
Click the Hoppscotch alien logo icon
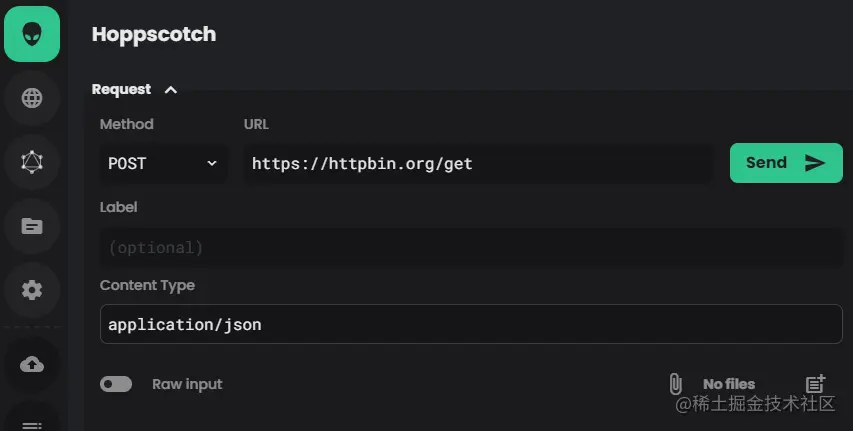[32, 33]
